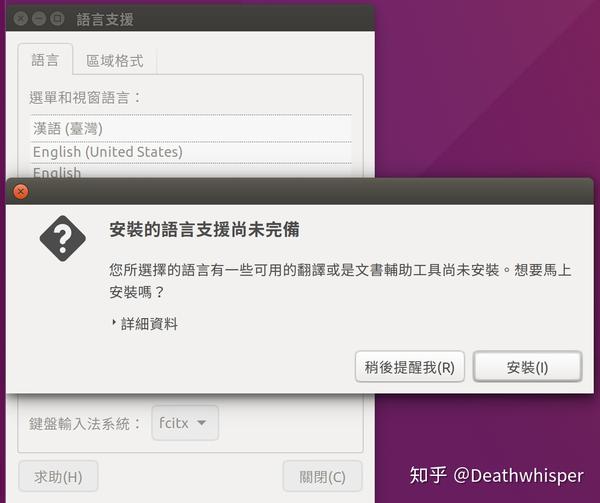Click the 稍後提醒我(R) button
This screenshot has height=503, width=600.
pos(409,367)
